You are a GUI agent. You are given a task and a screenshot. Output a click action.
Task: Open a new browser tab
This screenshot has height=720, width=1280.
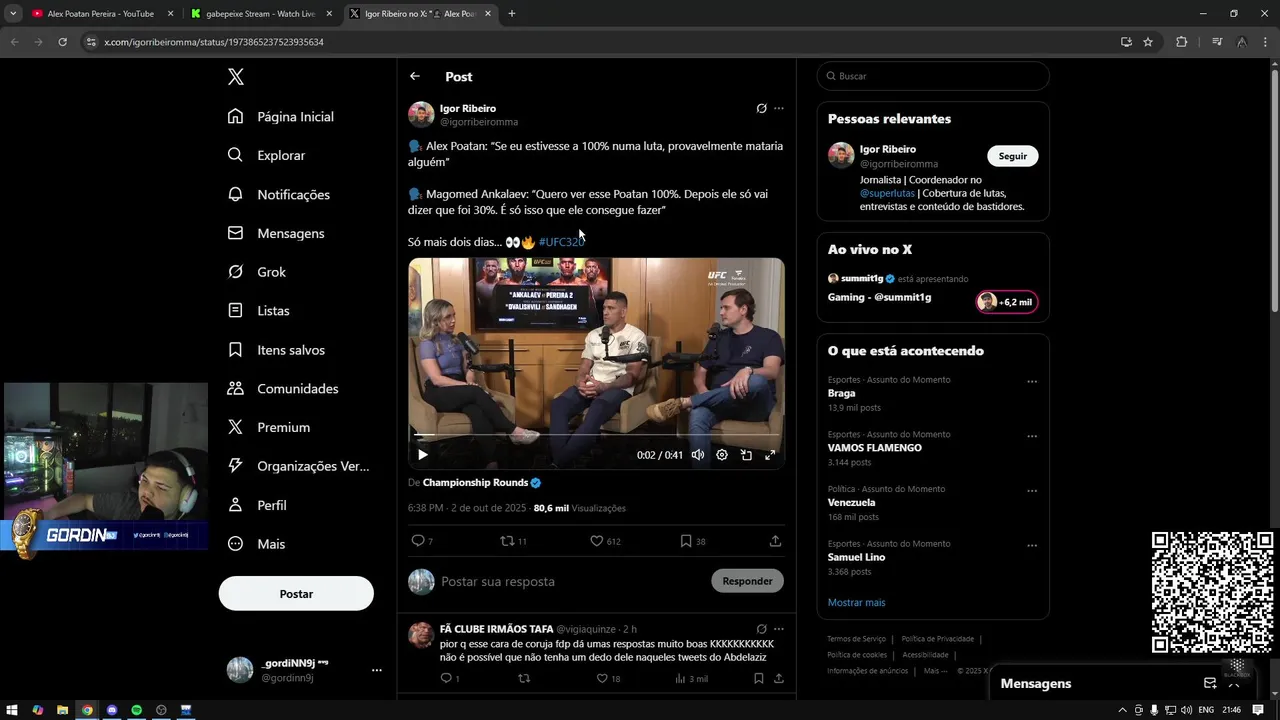point(512,14)
